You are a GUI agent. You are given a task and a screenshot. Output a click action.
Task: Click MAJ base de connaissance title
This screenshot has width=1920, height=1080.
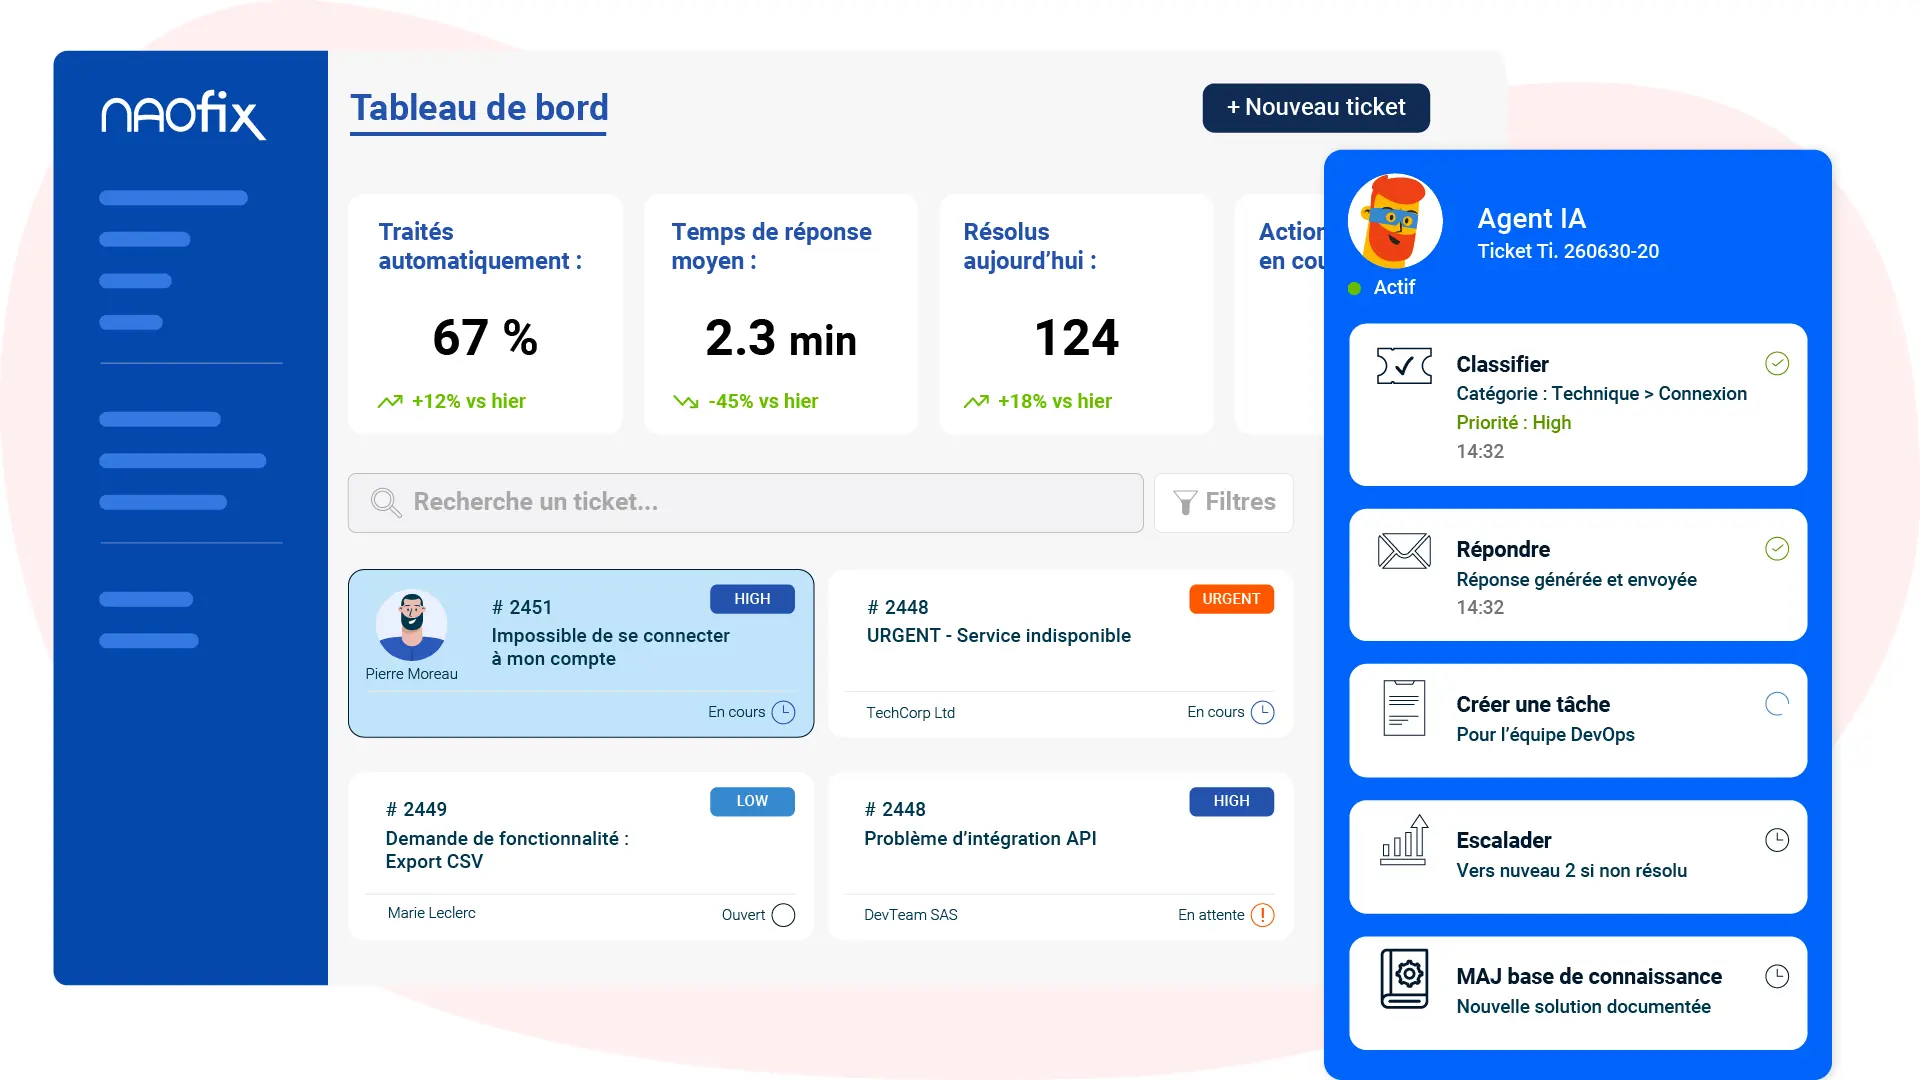tap(1589, 977)
